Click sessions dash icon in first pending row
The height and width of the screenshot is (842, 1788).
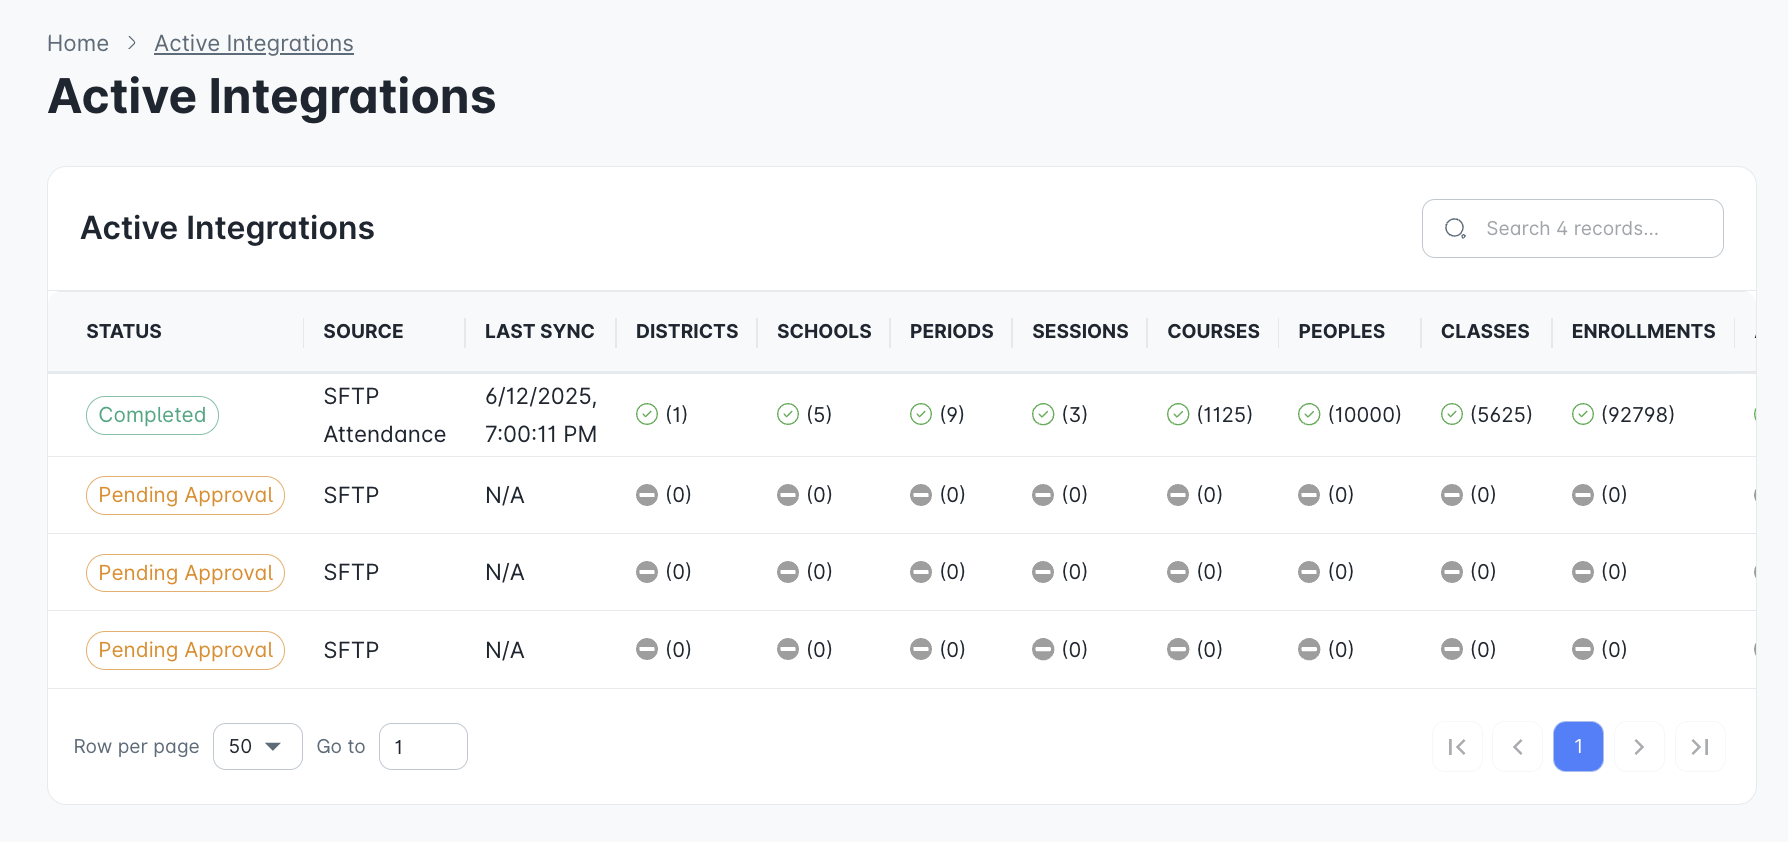(1043, 495)
